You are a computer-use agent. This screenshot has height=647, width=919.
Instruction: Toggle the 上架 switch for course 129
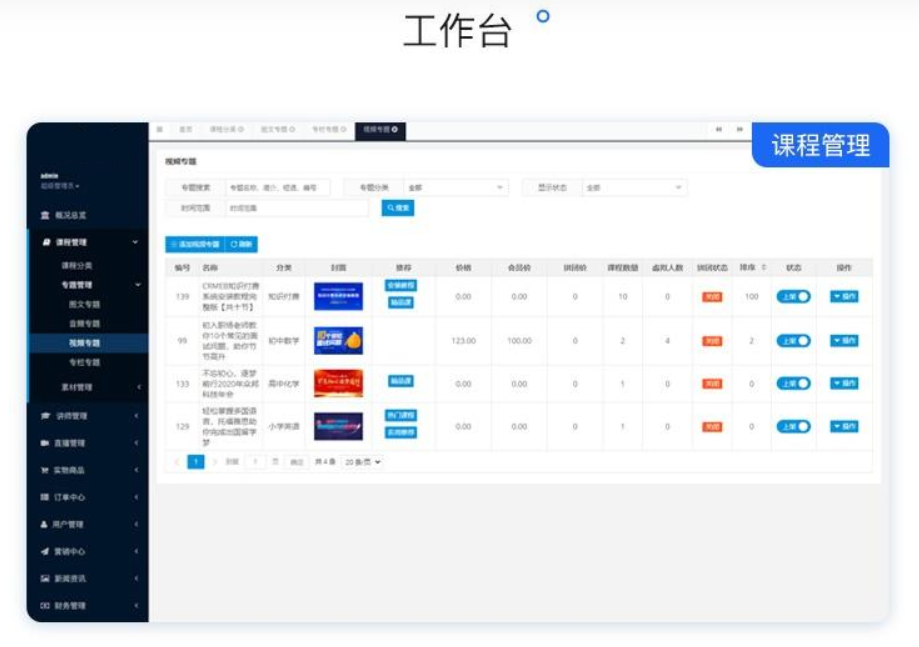[x=793, y=427]
